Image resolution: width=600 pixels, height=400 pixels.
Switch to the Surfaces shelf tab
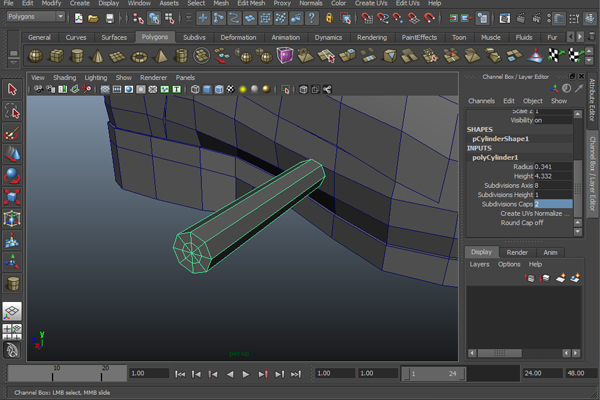114,37
